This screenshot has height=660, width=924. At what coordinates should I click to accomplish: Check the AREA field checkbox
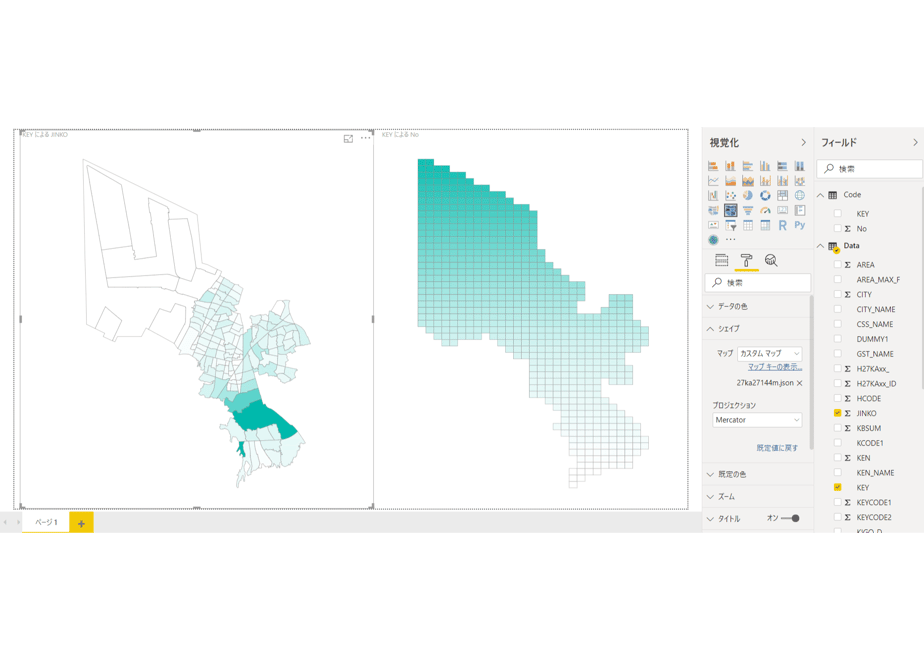pos(837,265)
